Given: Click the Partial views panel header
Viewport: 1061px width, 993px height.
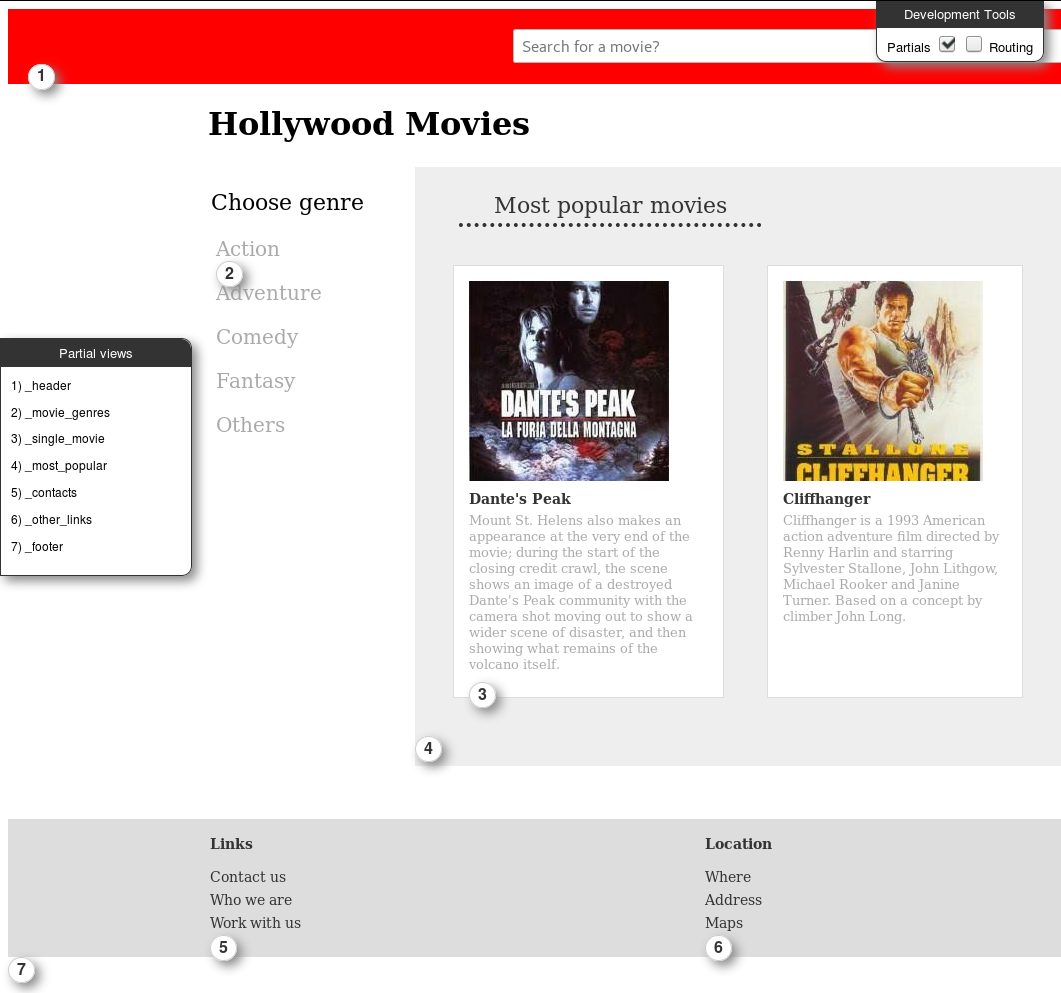Looking at the screenshot, I should point(95,353).
